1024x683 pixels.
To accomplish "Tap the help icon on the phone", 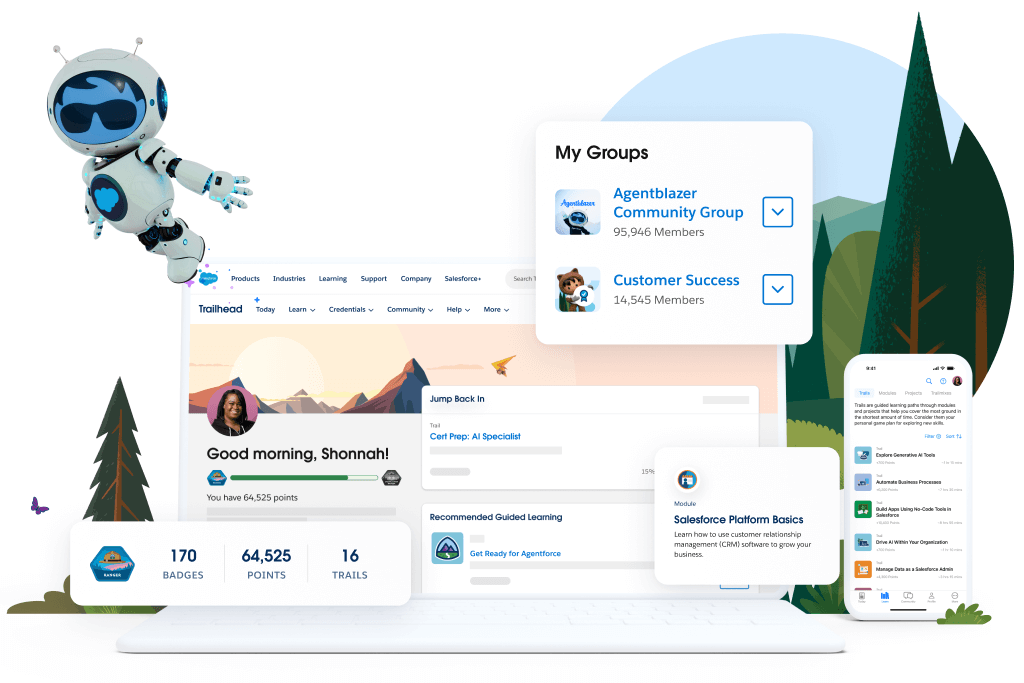I will pyautogui.click(x=943, y=381).
